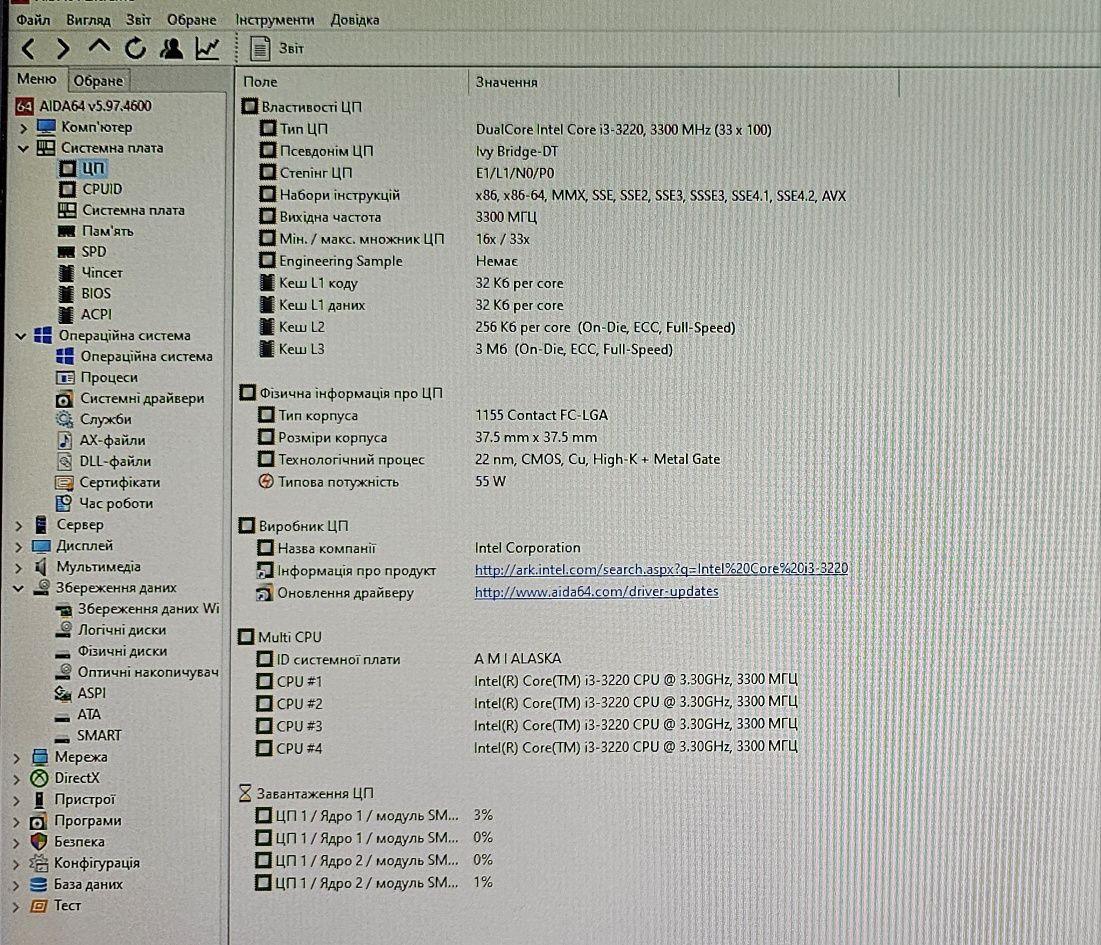1101x945 pixels.
Task: Switch to the Обране tab in sidebar
Action: (x=98, y=80)
